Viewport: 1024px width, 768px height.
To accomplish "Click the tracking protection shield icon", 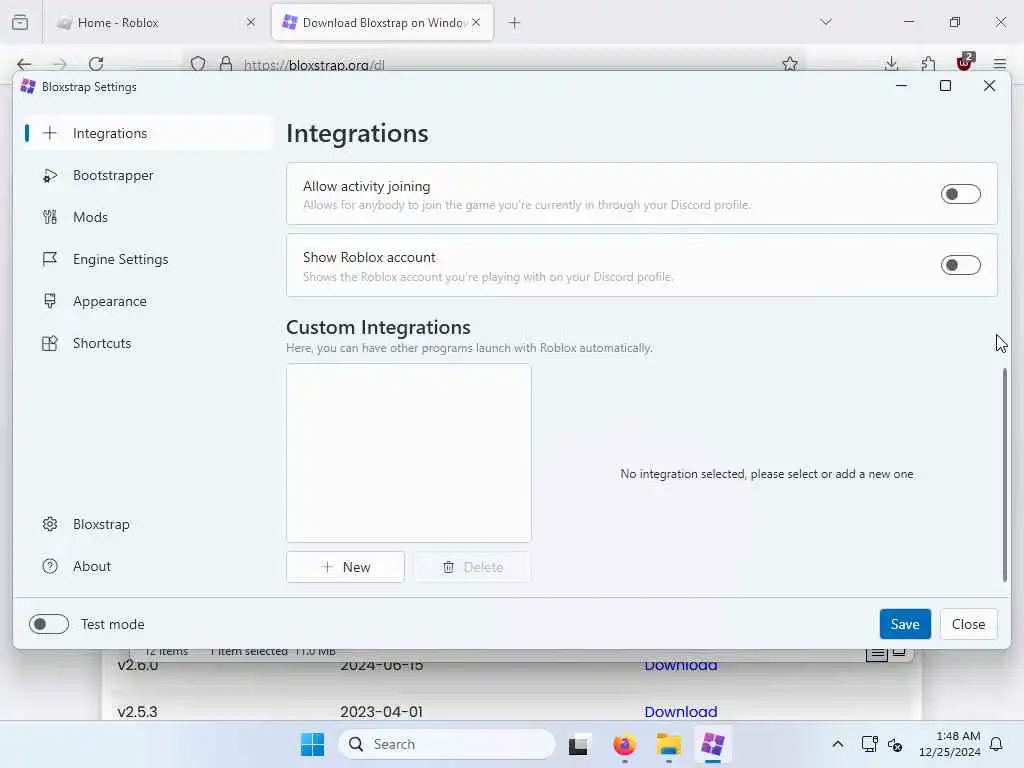I will tap(198, 64).
